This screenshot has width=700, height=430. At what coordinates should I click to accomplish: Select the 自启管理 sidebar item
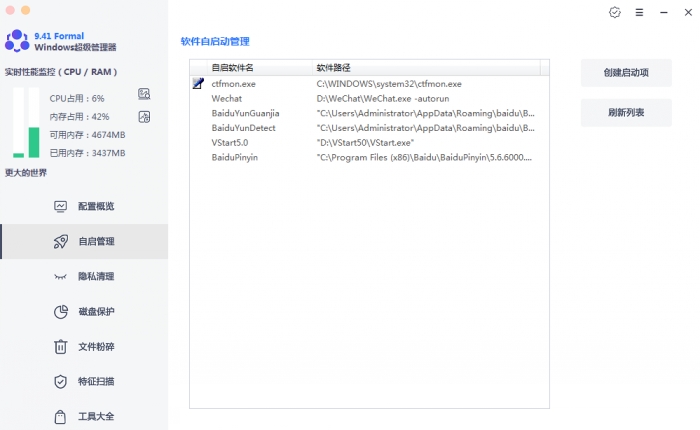click(x=84, y=242)
